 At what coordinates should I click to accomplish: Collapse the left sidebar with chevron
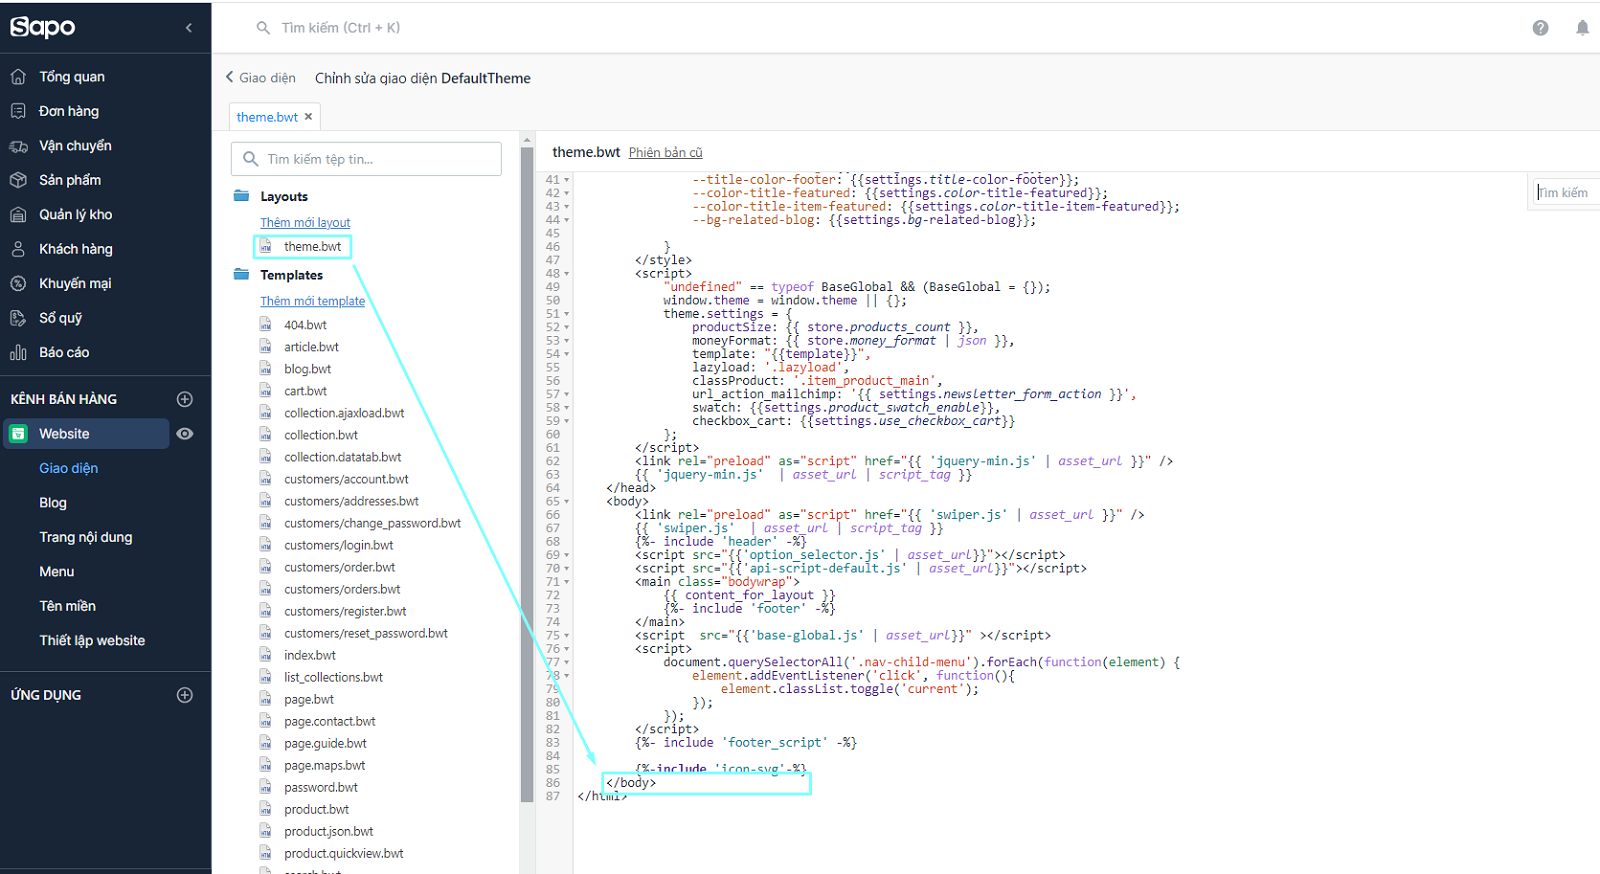[x=189, y=28]
